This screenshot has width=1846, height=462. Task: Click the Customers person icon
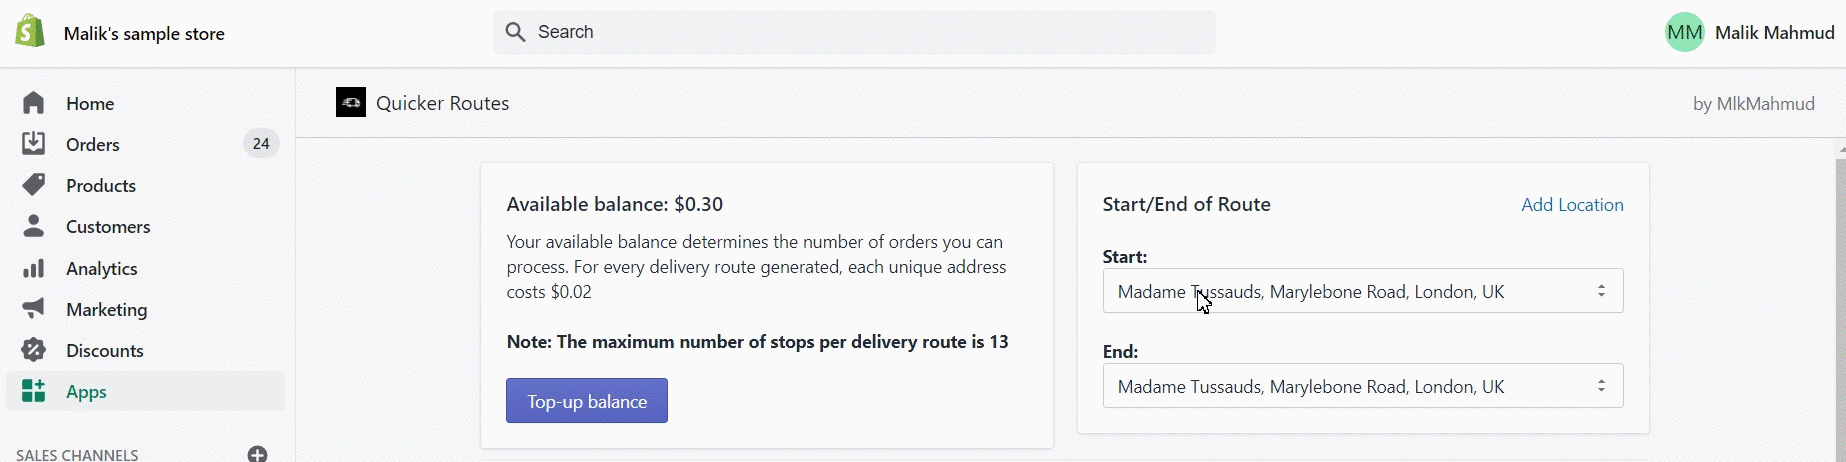pos(34,226)
